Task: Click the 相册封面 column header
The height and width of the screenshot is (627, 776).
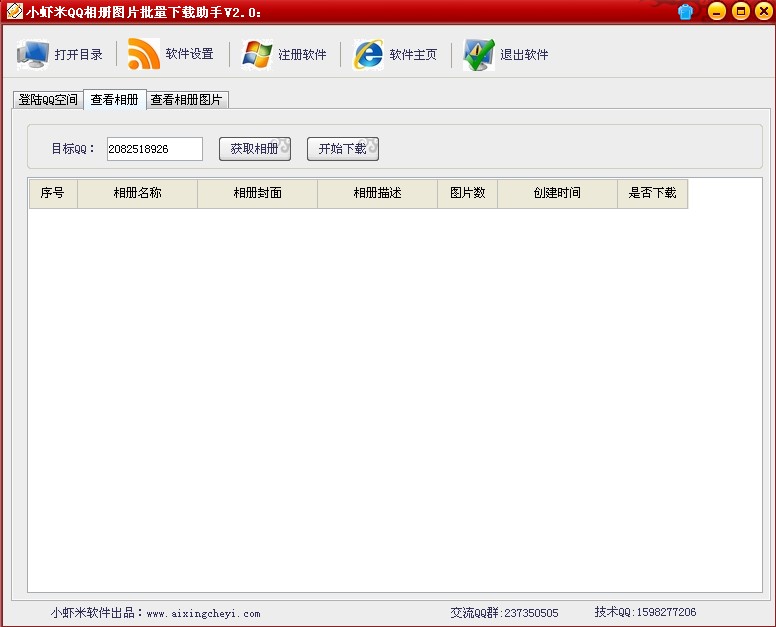Action: point(257,193)
